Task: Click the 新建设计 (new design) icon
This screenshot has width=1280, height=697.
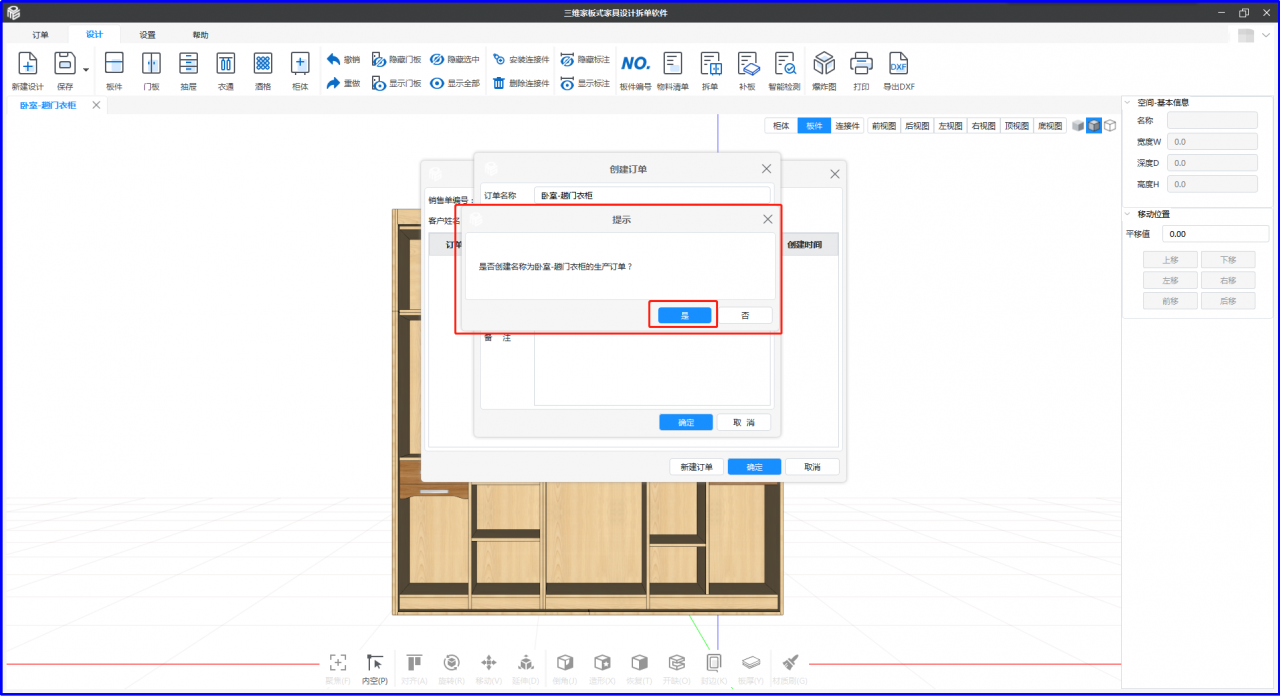Action: (28, 65)
